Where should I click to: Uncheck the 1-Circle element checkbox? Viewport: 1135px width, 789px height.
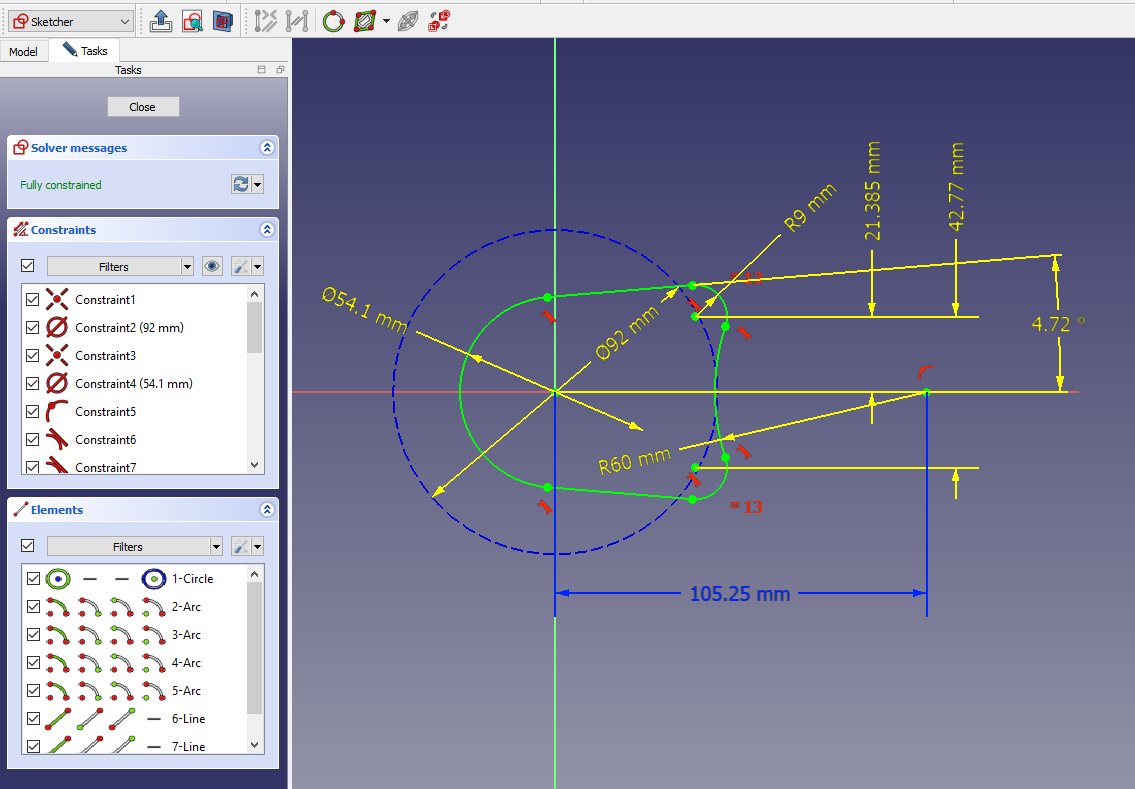[x=32, y=579]
